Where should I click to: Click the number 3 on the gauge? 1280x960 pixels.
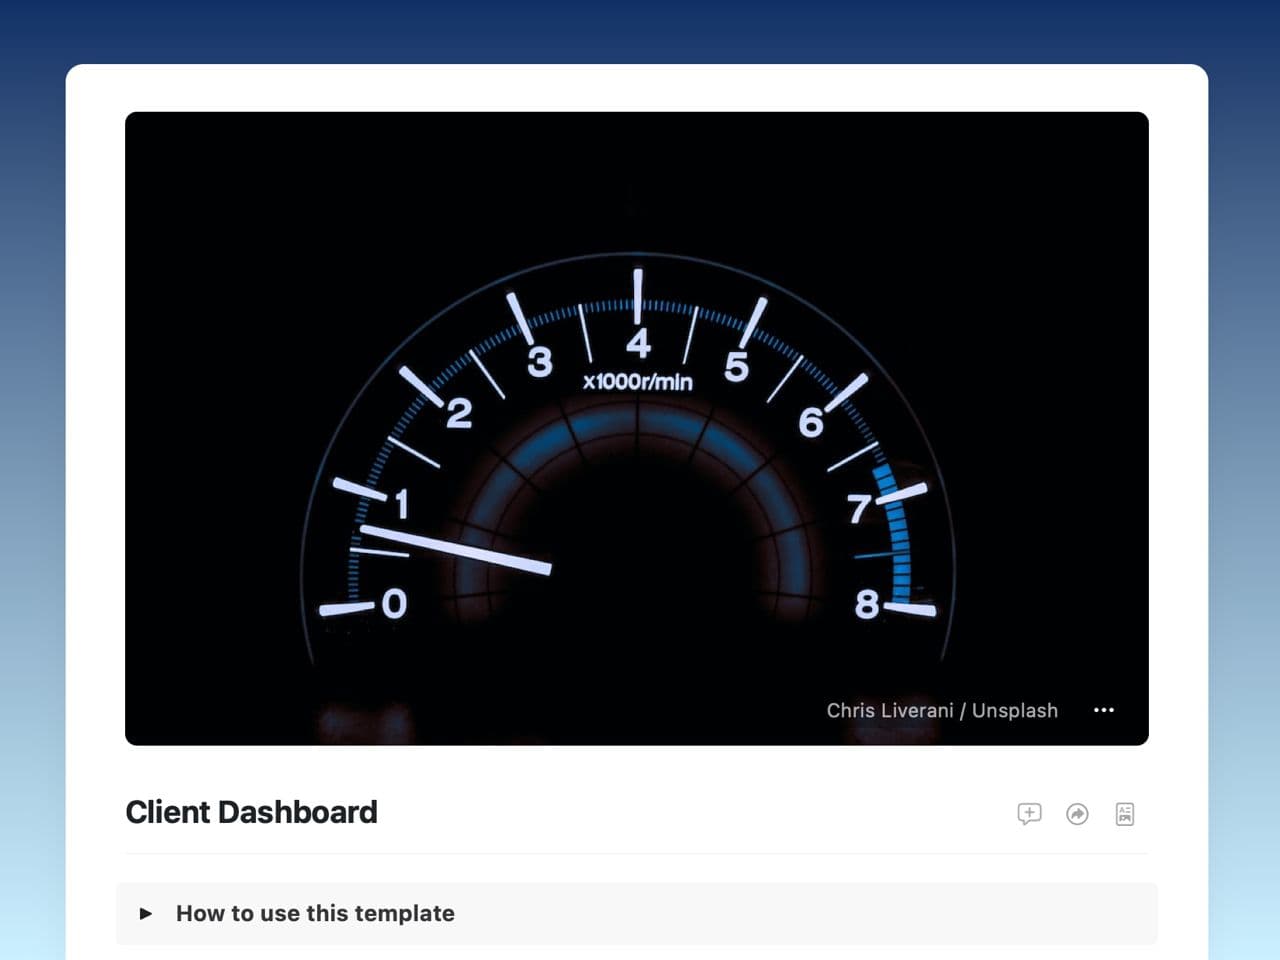click(x=539, y=362)
